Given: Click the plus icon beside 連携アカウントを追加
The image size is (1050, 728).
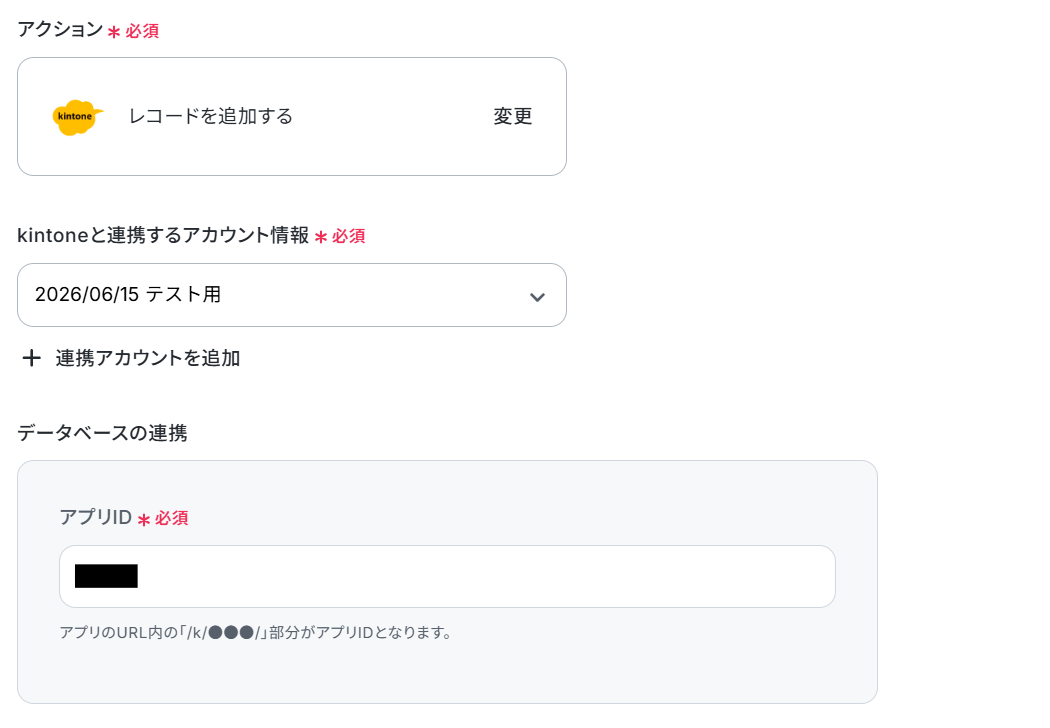Looking at the screenshot, I should click(x=31, y=358).
